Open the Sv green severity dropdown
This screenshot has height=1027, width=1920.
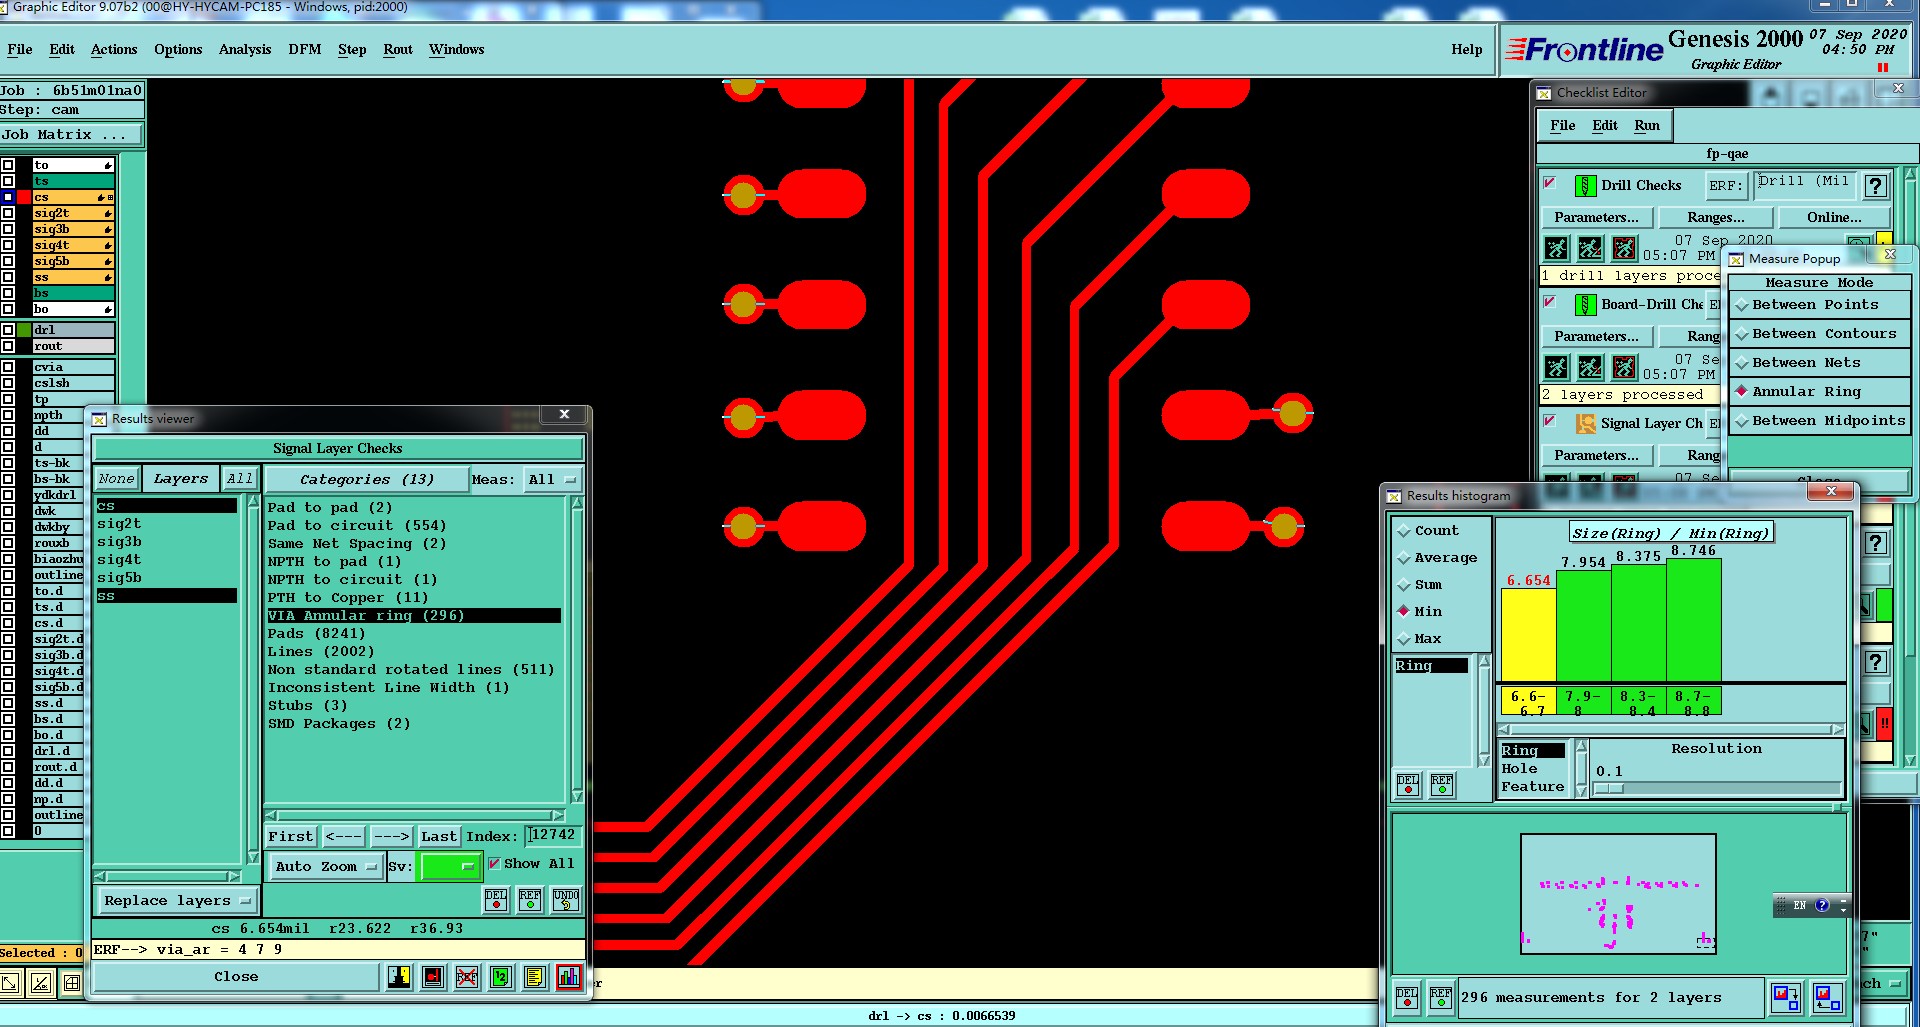450,867
